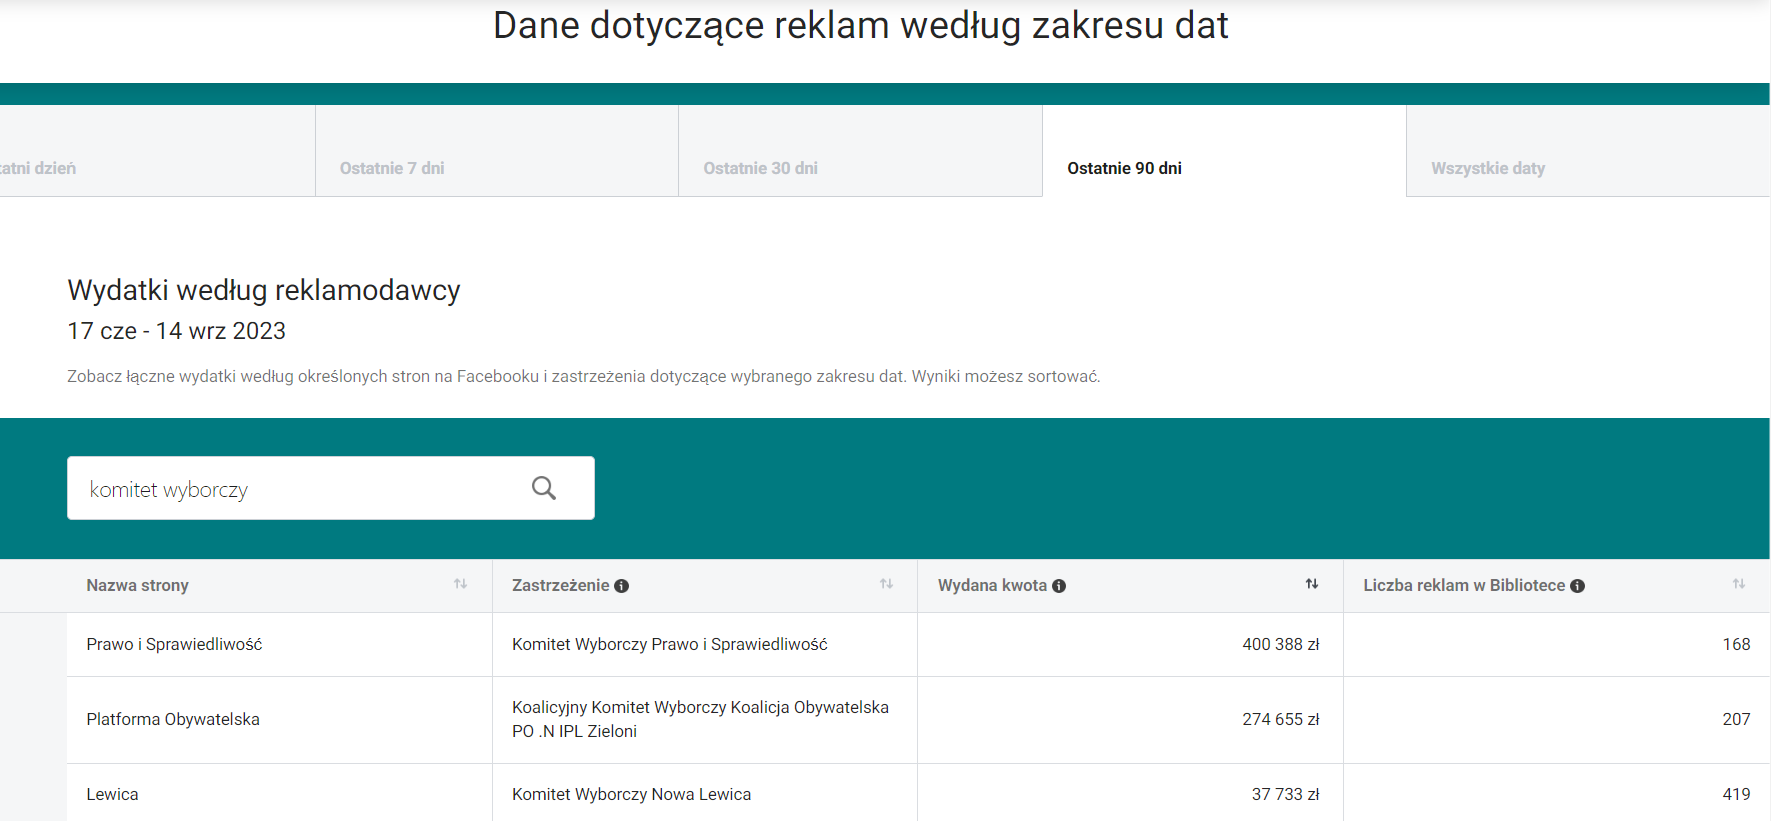Open Platforma Obywatelska page row
This screenshot has height=821, width=1771.
point(173,720)
